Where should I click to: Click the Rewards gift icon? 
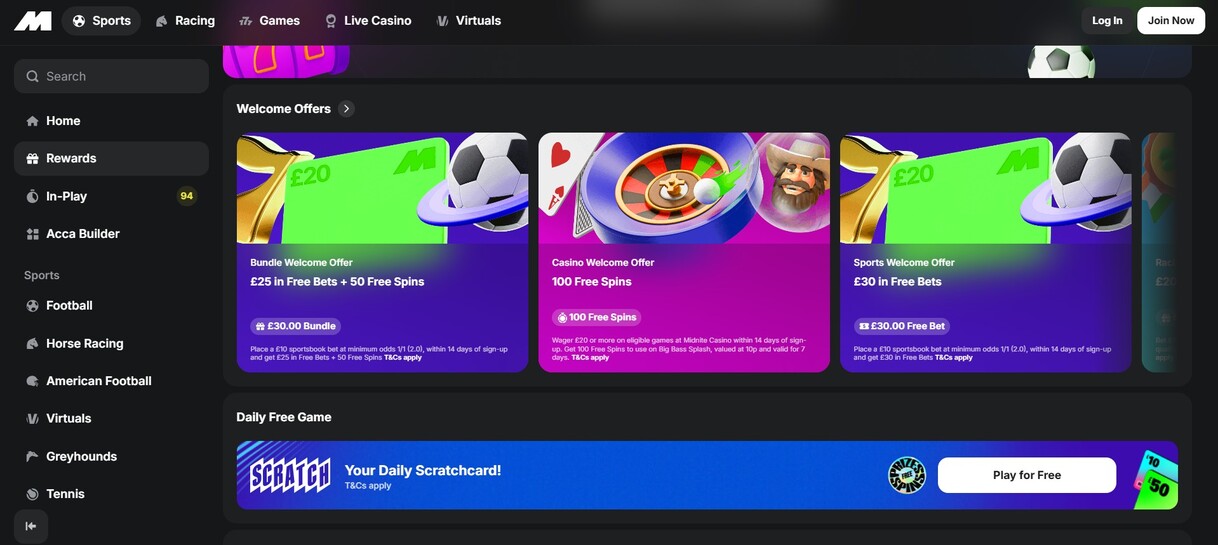tap(32, 159)
